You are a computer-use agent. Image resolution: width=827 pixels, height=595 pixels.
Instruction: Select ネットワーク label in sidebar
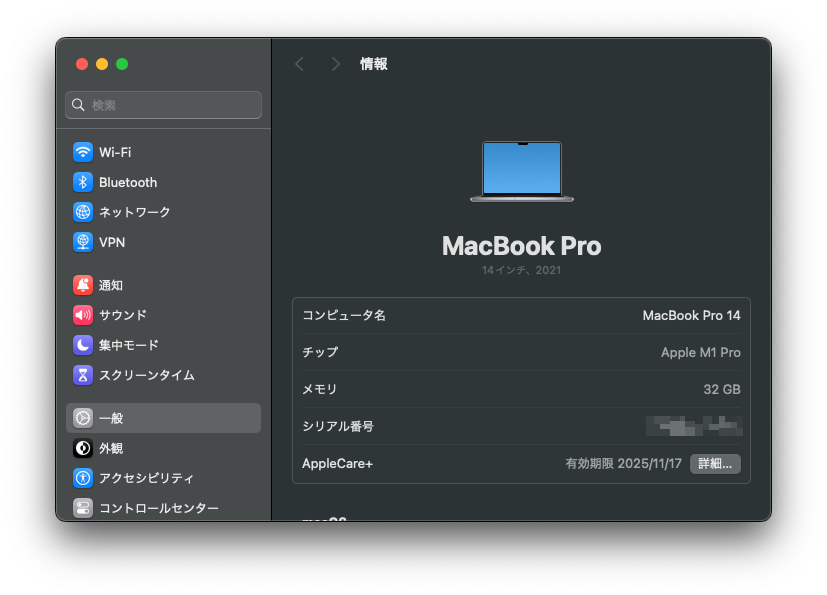point(134,212)
